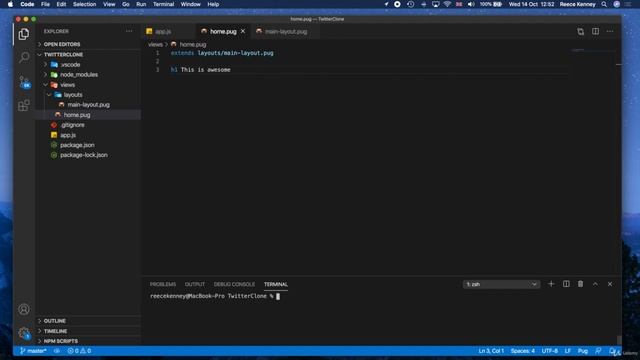640x360 pixels.
Task: Click the views breadcrumb
Action: pos(155,44)
